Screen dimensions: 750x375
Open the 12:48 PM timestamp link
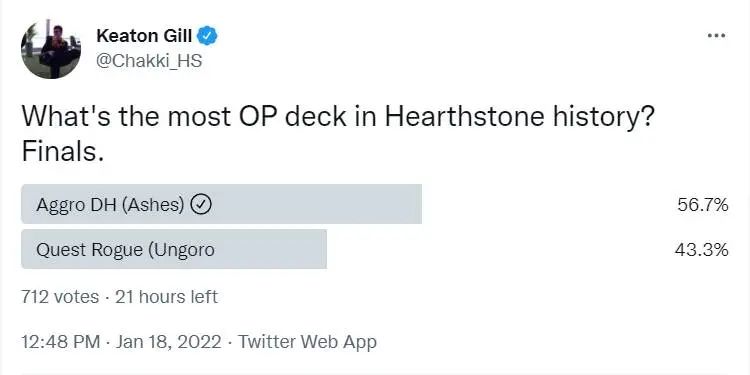point(61,342)
